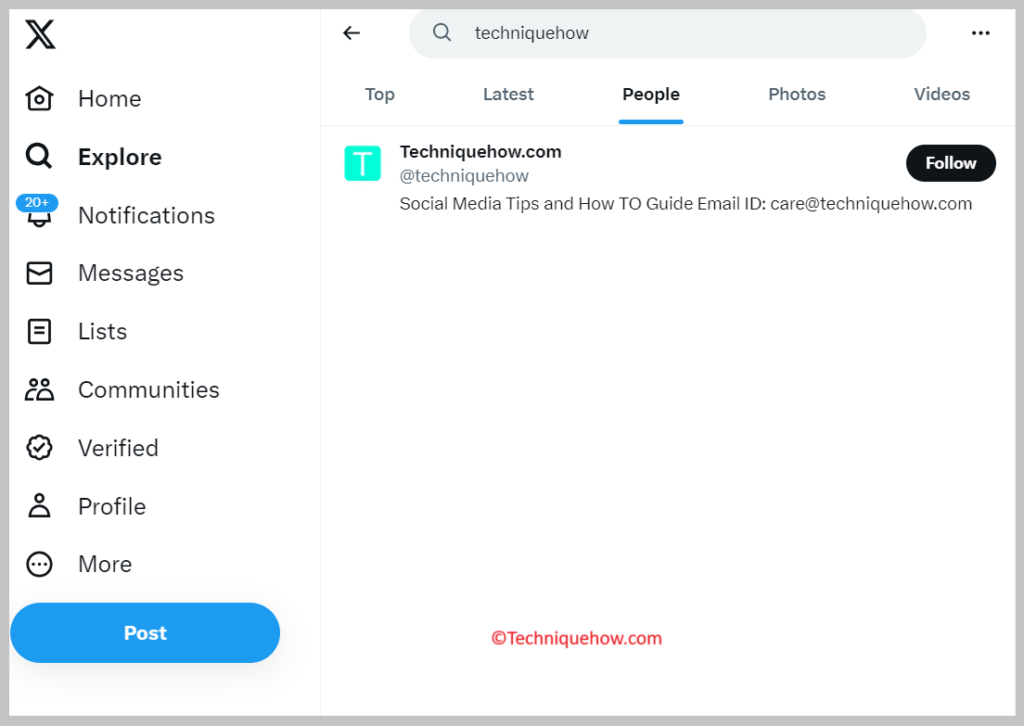Switch to the Videos tab

[x=942, y=94]
